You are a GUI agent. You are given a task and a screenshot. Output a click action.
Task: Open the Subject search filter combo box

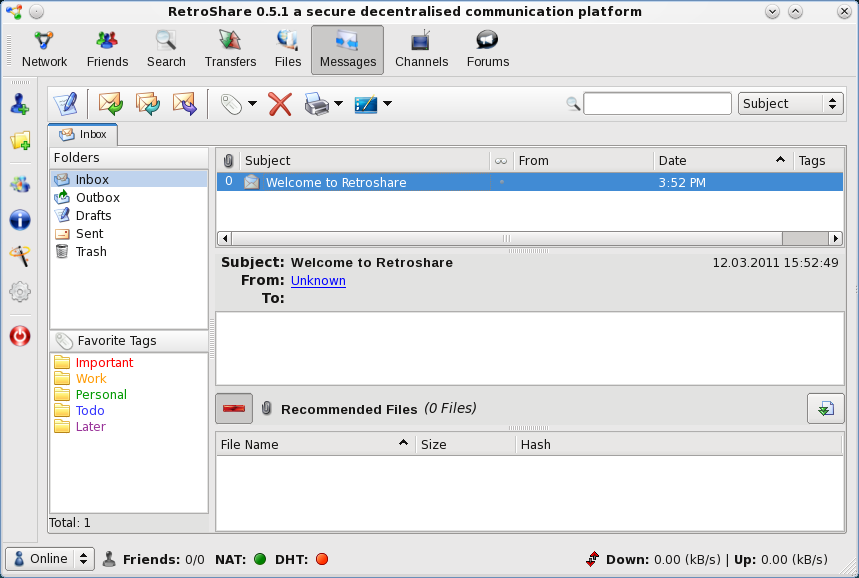[791, 104]
